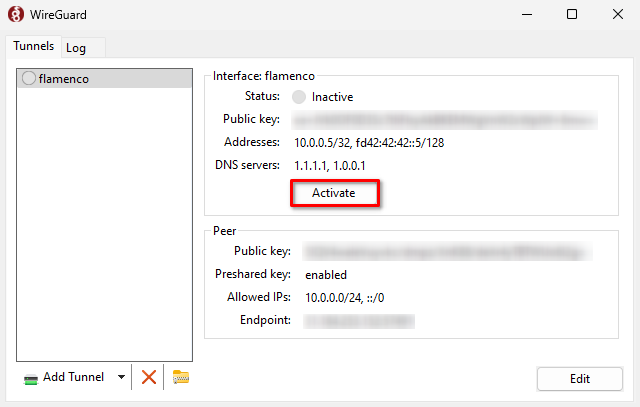Click the Preshared key enabled value
This screenshot has height=407, width=640.
pyautogui.click(x=326, y=275)
